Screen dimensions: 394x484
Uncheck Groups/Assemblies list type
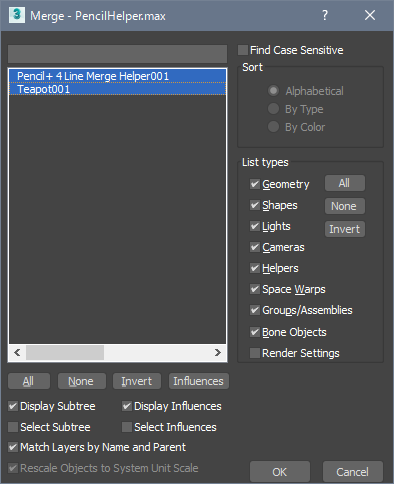(255, 310)
